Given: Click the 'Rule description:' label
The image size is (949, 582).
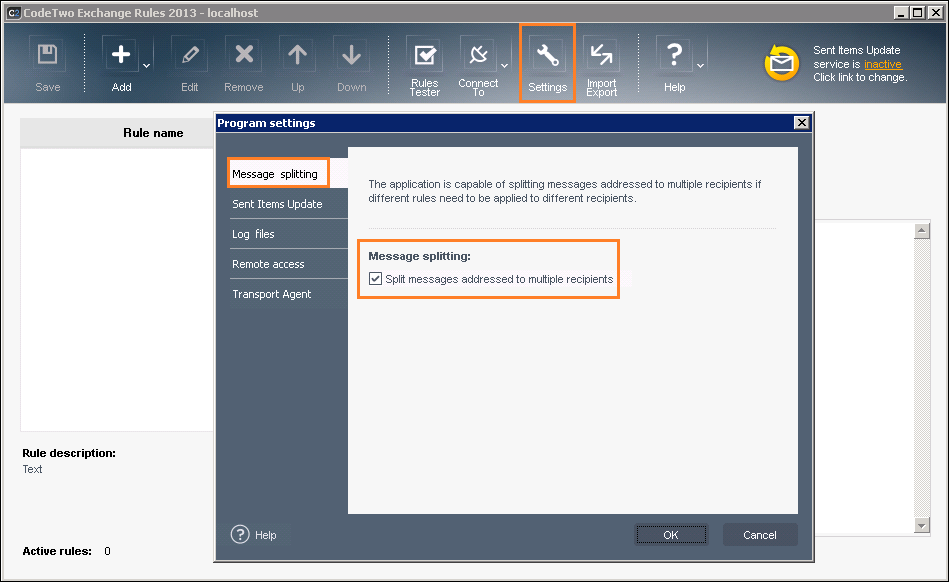Looking at the screenshot, I should [x=69, y=453].
